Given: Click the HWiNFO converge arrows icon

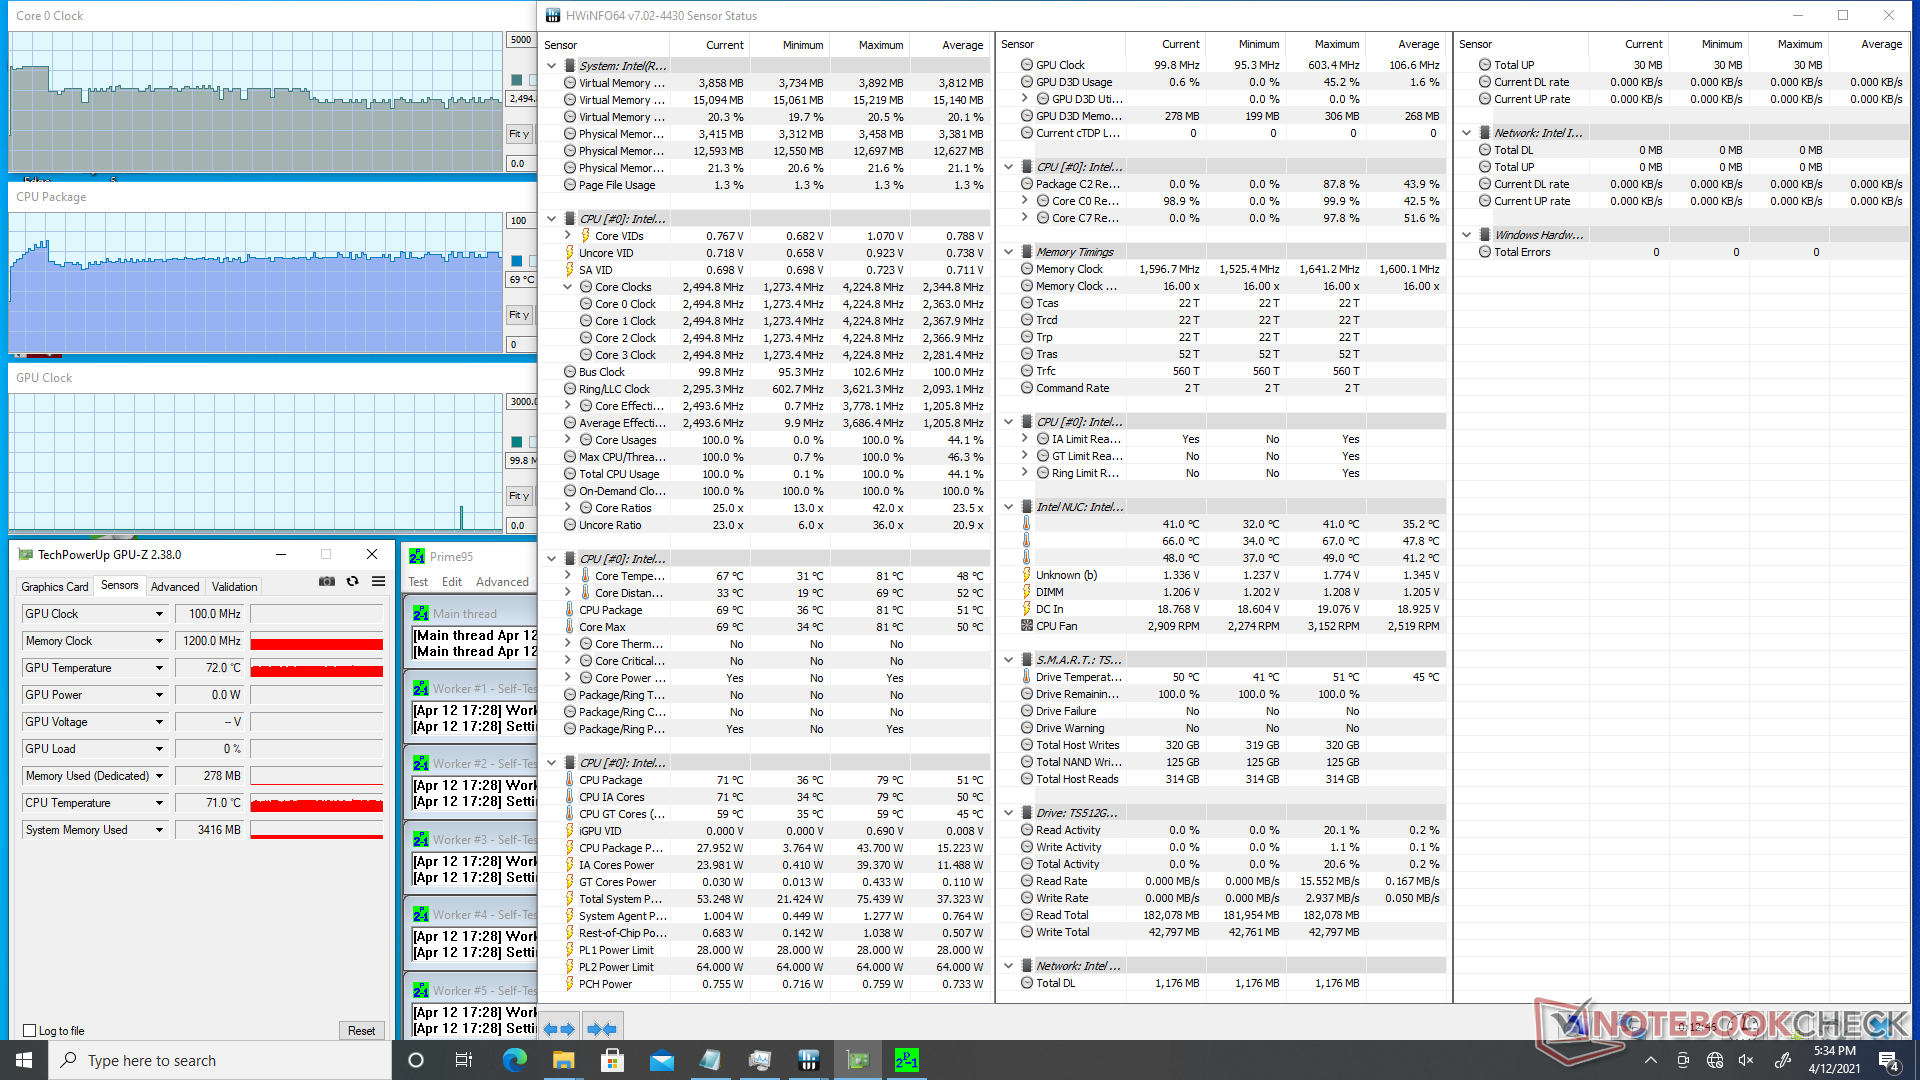Looking at the screenshot, I should click(x=601, y=1028).
